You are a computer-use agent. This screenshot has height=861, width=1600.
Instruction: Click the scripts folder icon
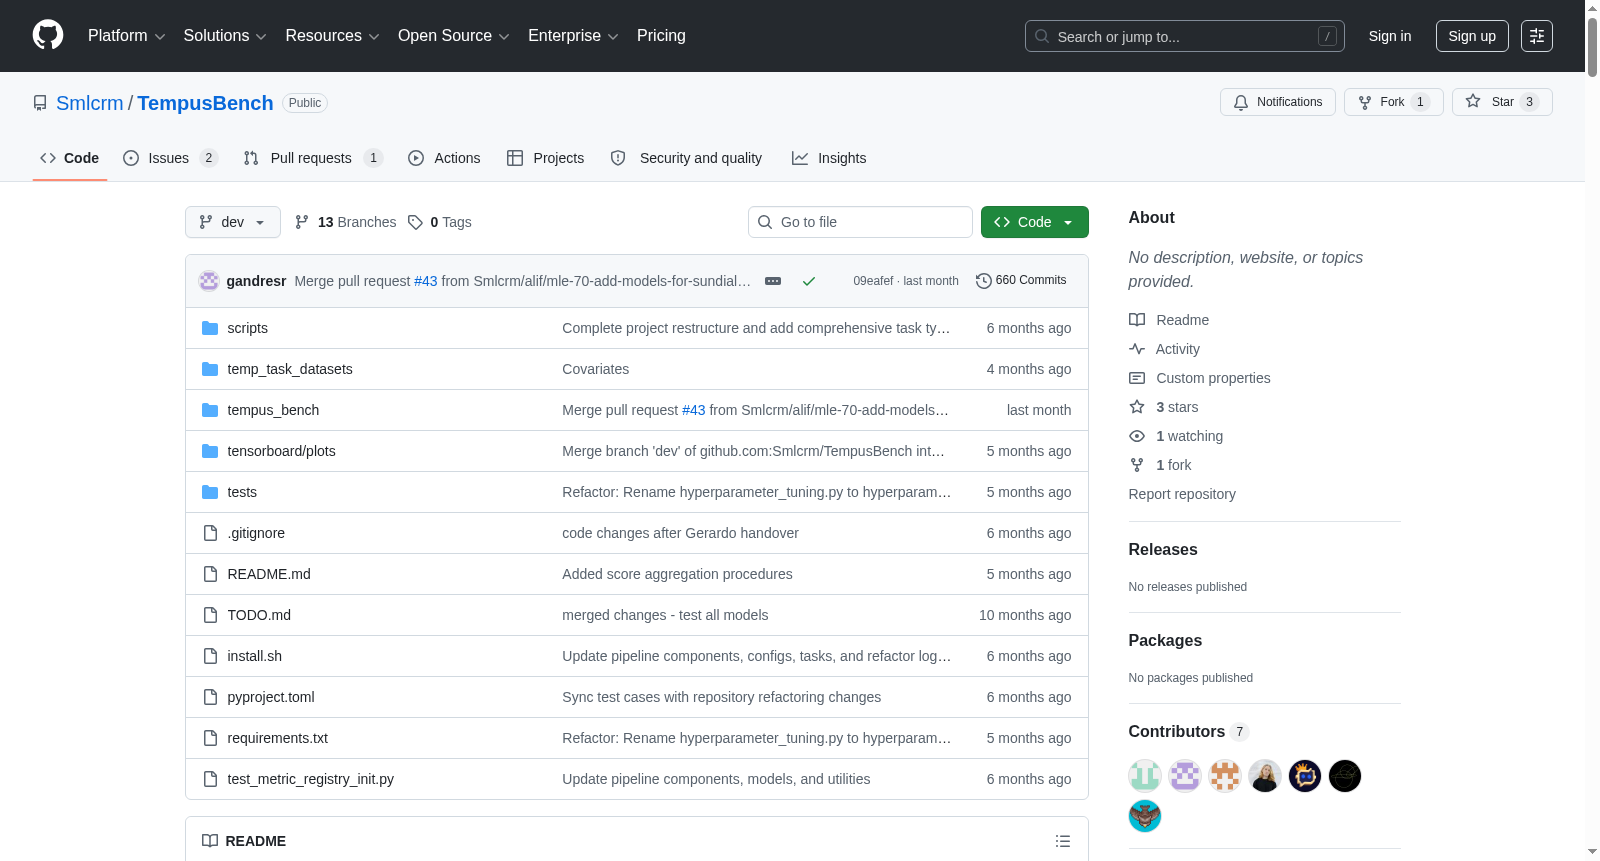(210, 328)
